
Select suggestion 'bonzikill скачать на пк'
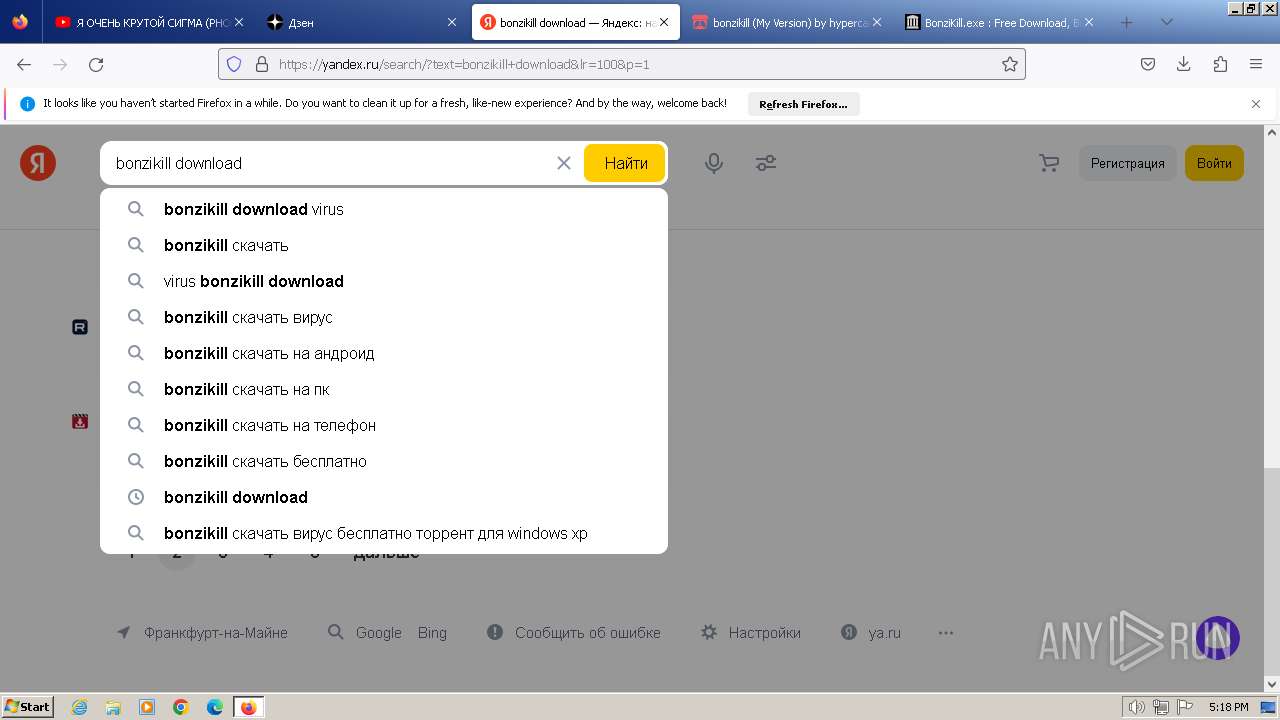pyautogui.click(x=384, y=389)
